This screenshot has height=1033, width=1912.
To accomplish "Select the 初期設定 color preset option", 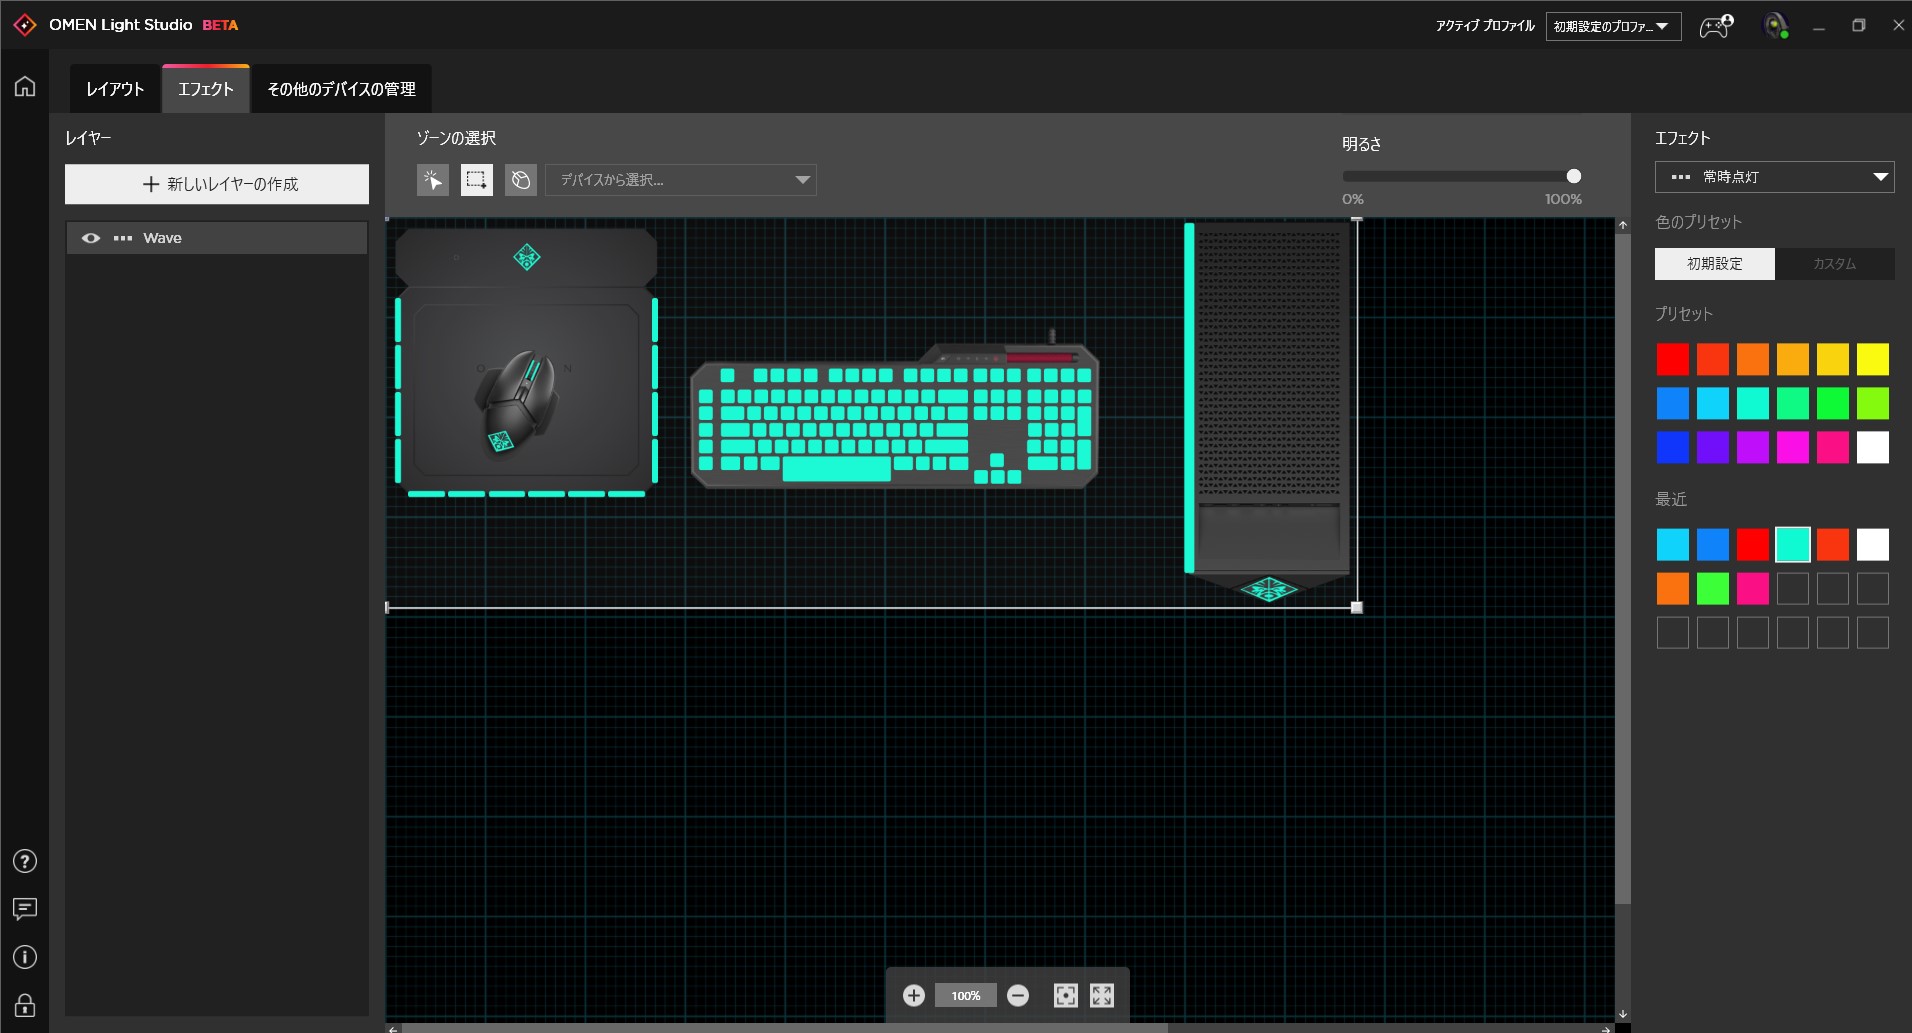I will [1714, 264].
